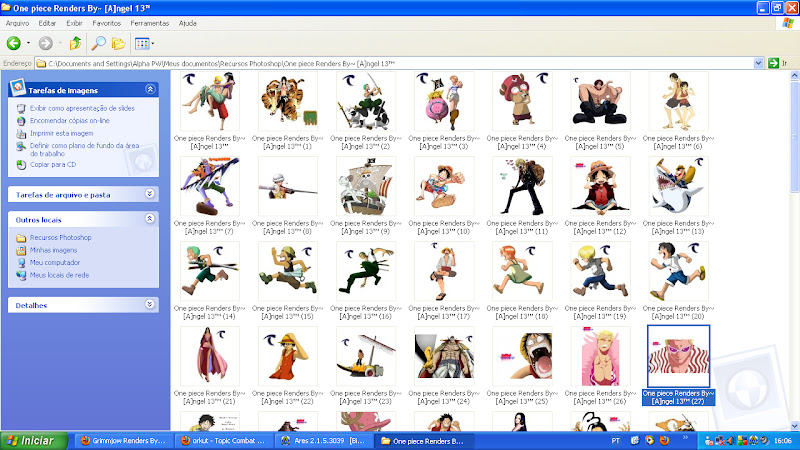Click Imprimir esta imagem link

(61, 133)
